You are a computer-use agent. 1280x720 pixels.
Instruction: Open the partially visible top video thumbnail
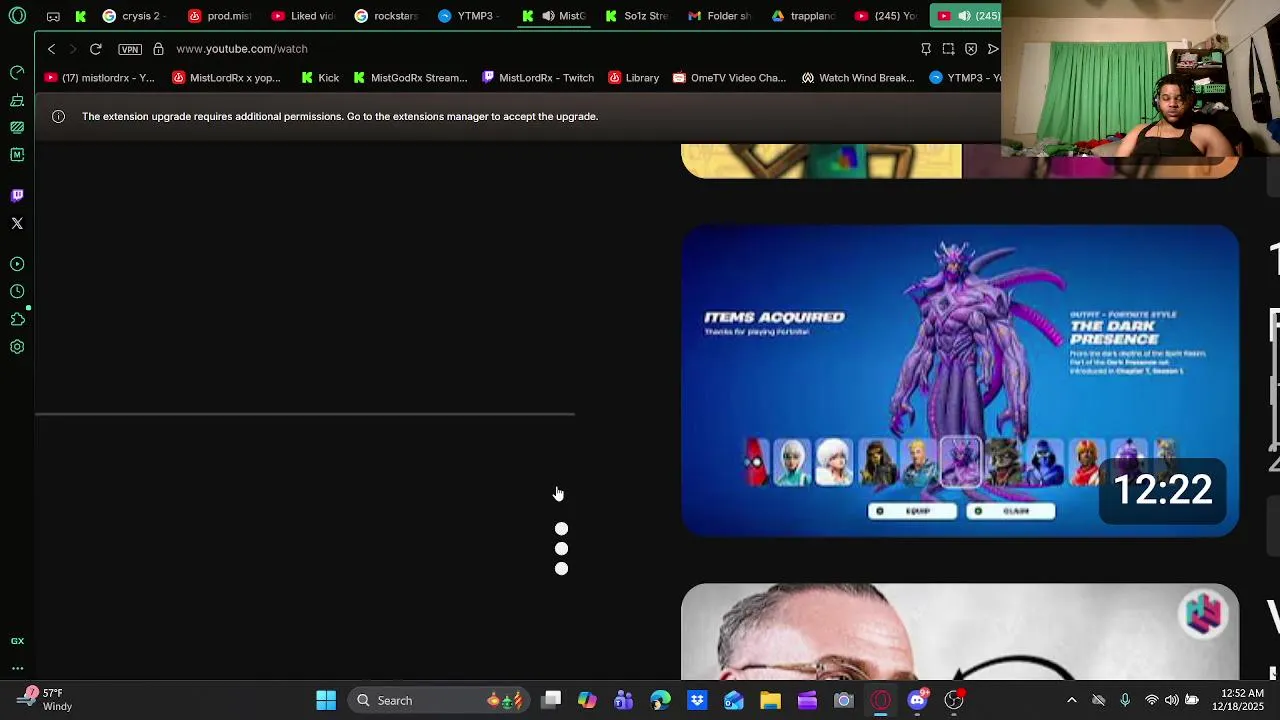click(960, 161)
